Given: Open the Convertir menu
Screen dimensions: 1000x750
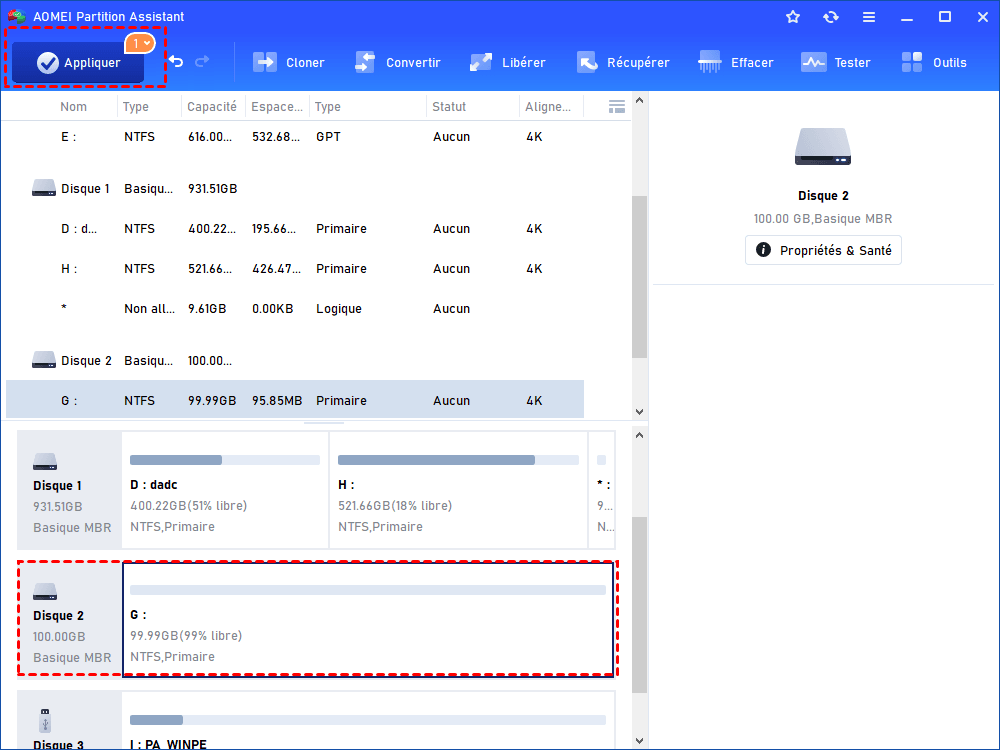Looking at the screenshot, I should coord(397,62).
